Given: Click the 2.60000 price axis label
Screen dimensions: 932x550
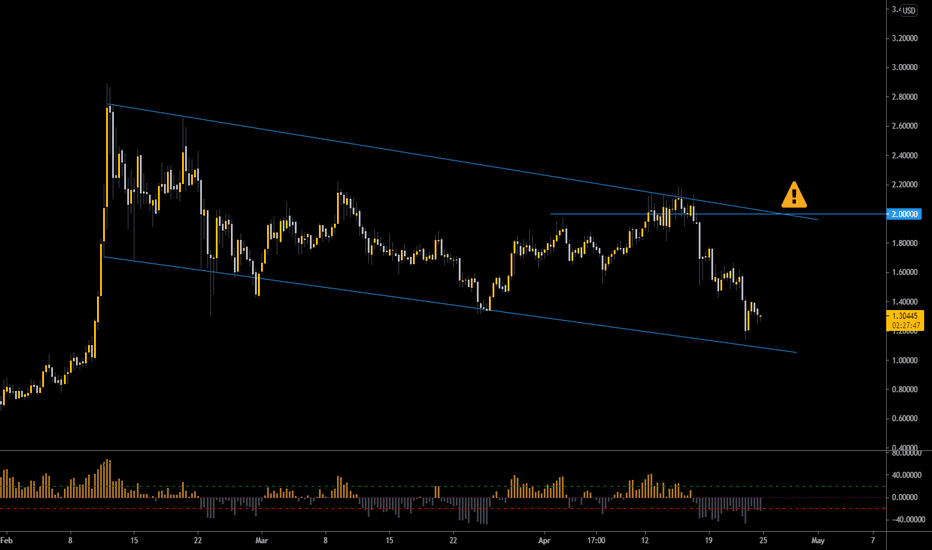Looking at the screenshot, I should [904, 126].
